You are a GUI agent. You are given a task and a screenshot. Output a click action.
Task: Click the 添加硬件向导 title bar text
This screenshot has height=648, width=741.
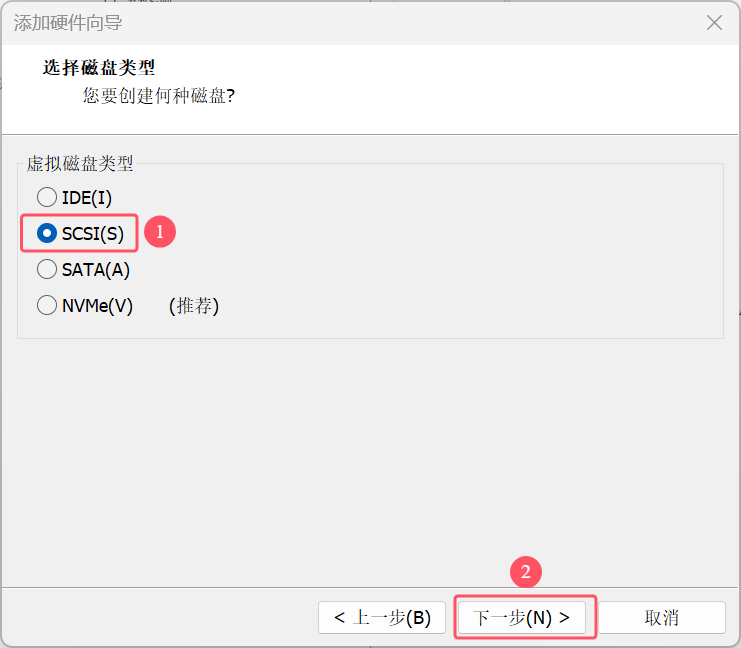(x=68, y=23)
